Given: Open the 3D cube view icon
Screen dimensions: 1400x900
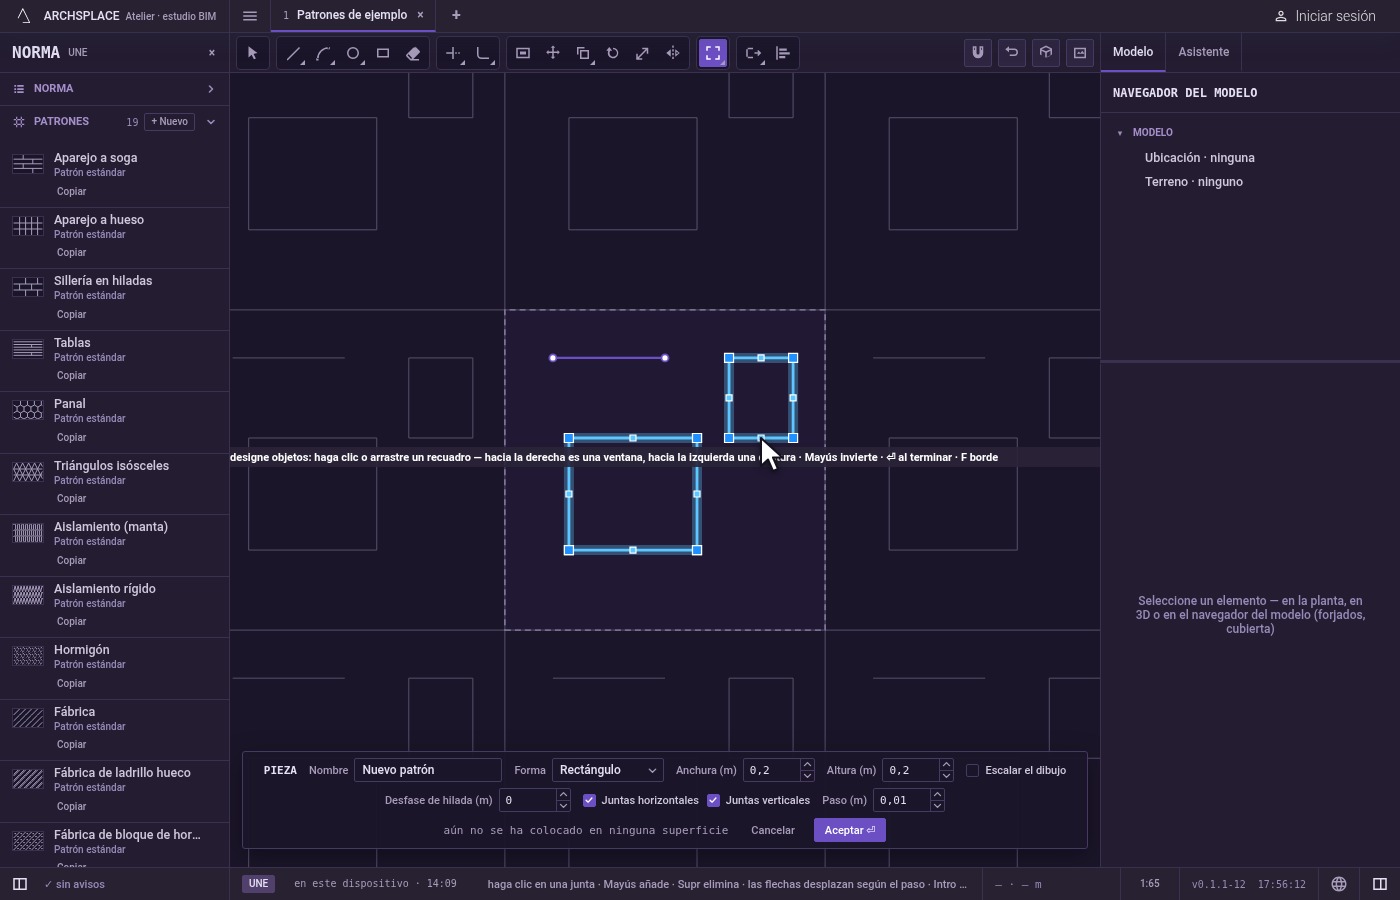Looking at the screenshot, I should point(1046,52).
